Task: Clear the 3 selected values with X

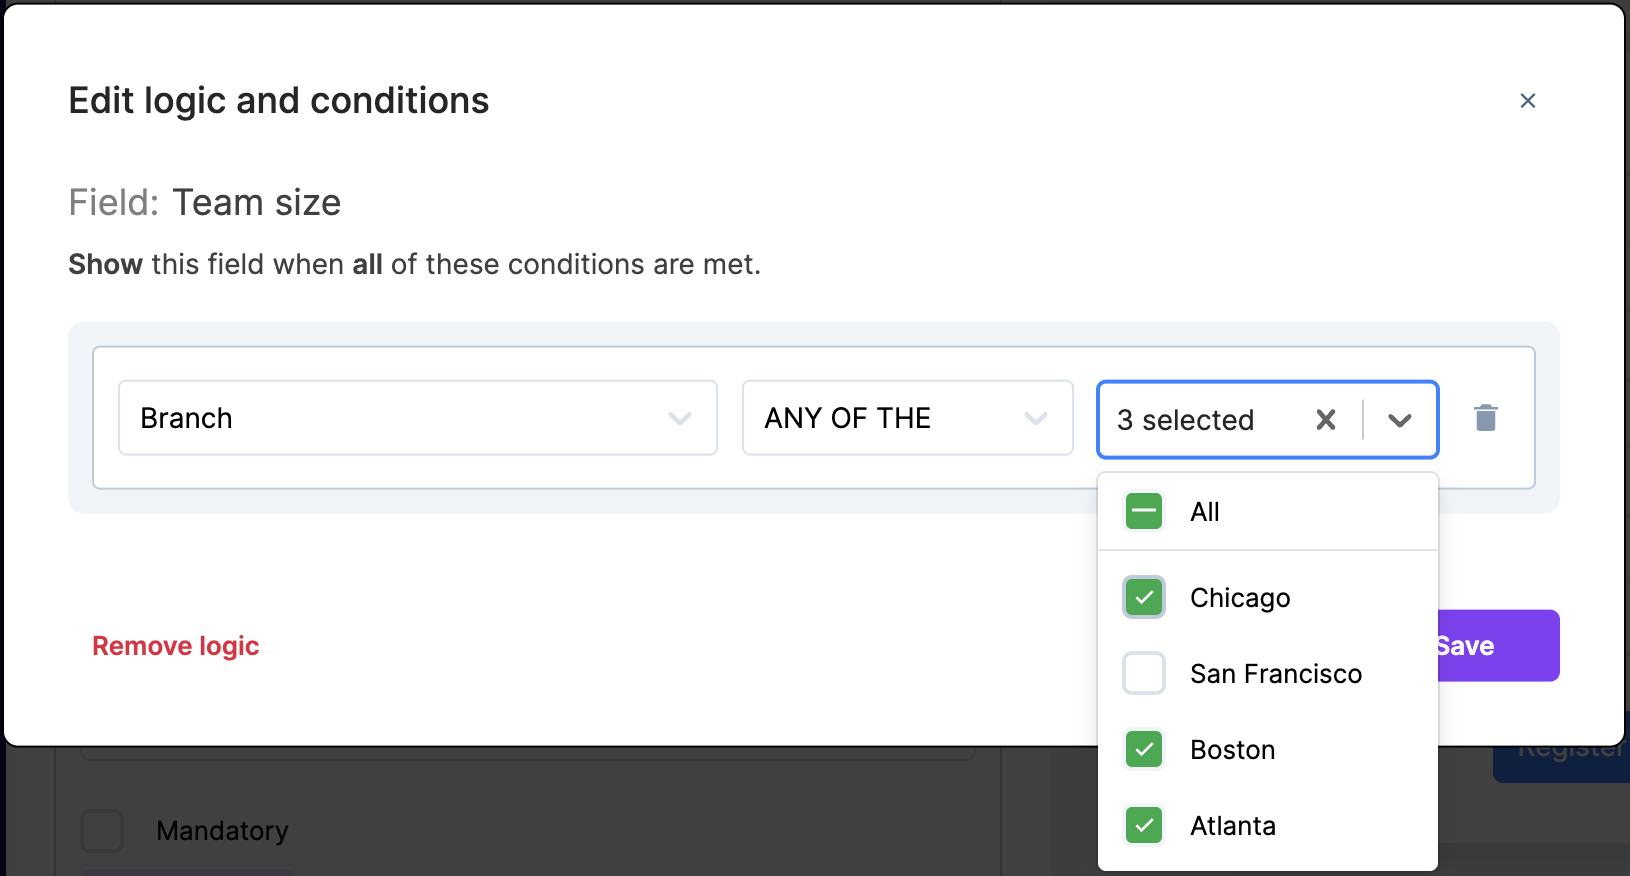Action: point(1326,420)
